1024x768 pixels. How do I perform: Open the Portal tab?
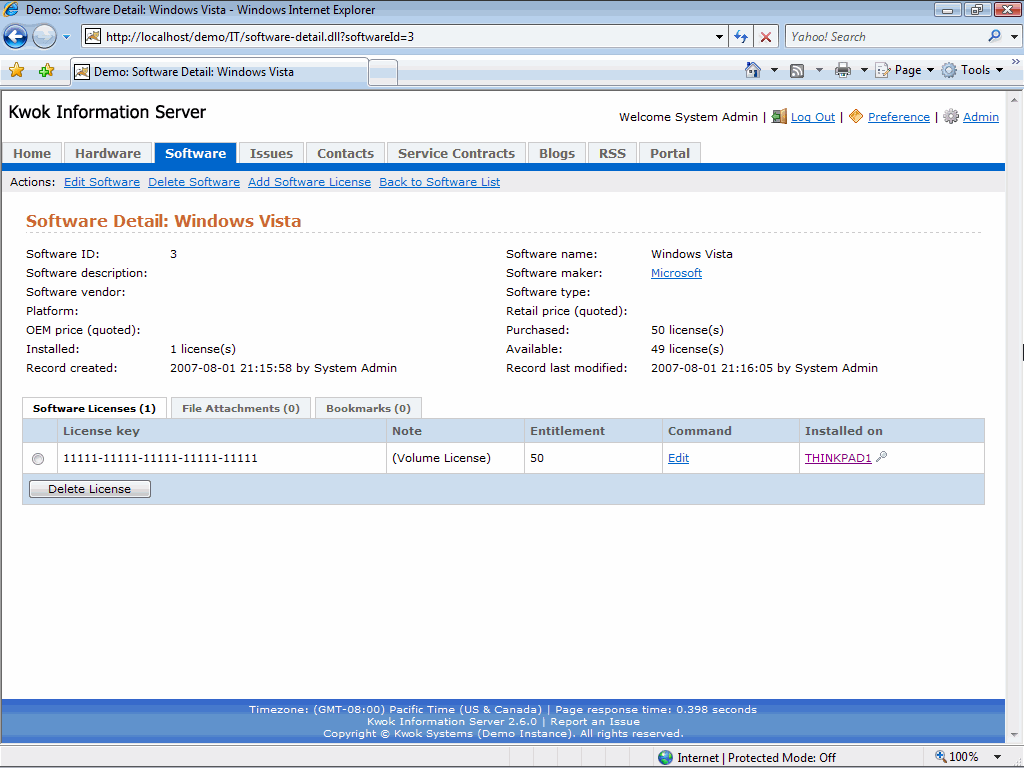(670, 153)
